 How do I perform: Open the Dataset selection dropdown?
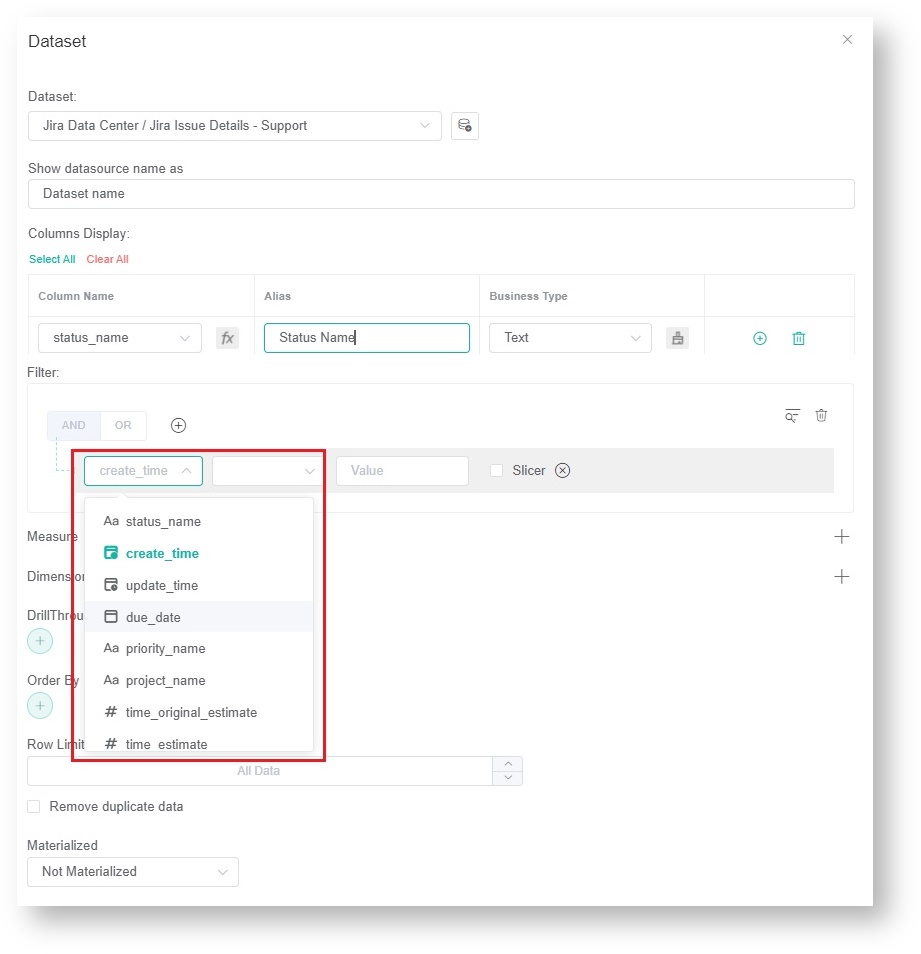coord(235,126)
